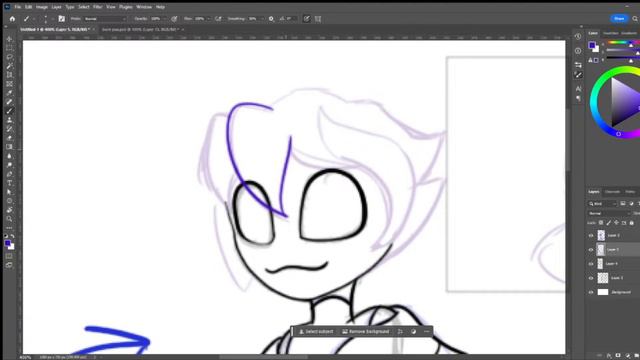The image size is (640, 360).
Task: Select the Frame tool
Action: click(x=9, y=84)
